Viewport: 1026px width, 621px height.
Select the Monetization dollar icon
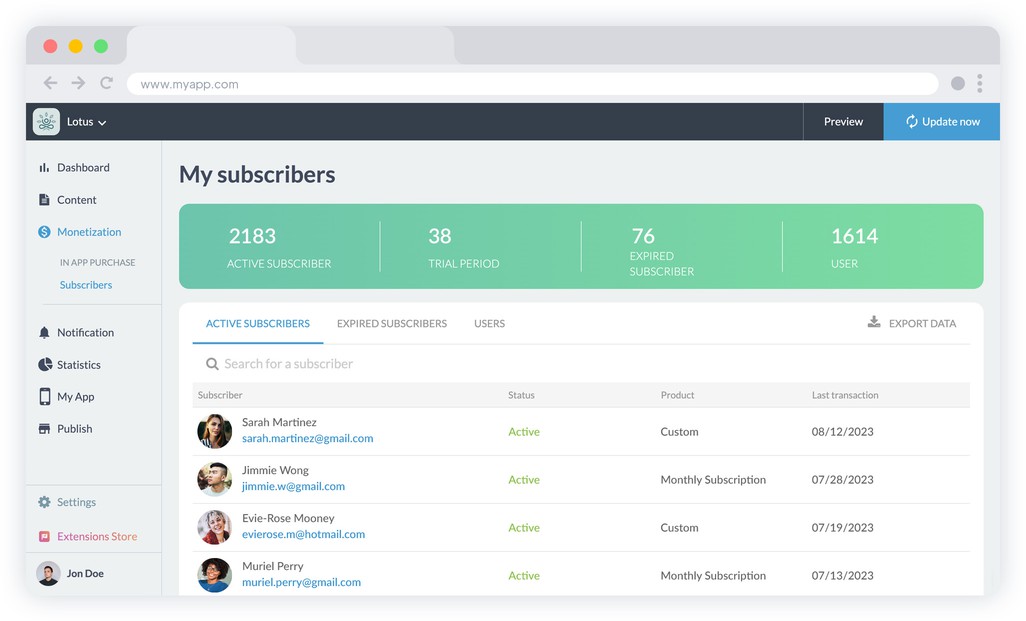pos(44,232)
